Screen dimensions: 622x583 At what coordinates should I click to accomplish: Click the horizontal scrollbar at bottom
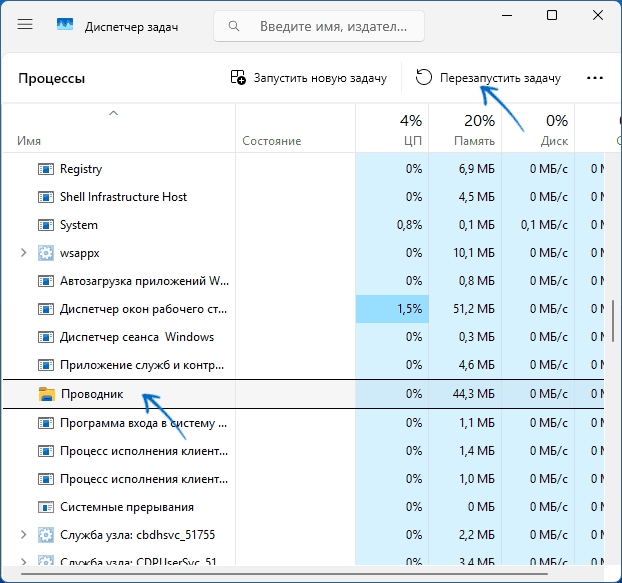coord(284,574)
